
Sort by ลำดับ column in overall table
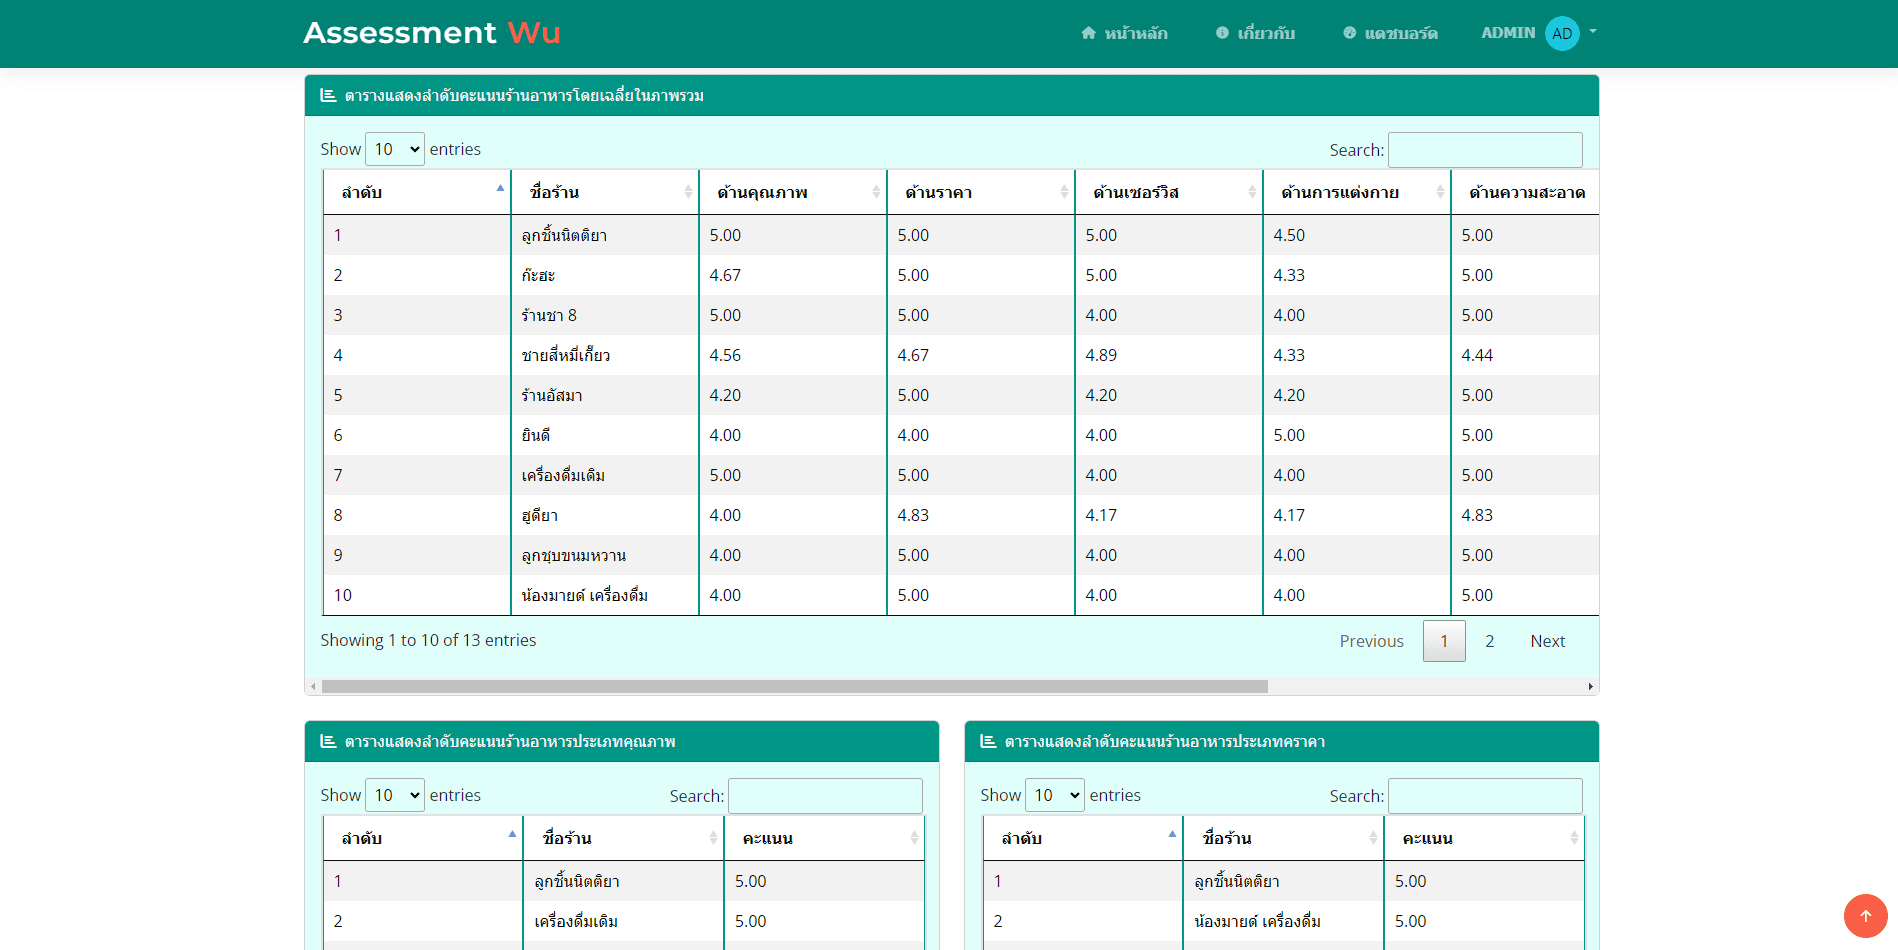[416, 192]
